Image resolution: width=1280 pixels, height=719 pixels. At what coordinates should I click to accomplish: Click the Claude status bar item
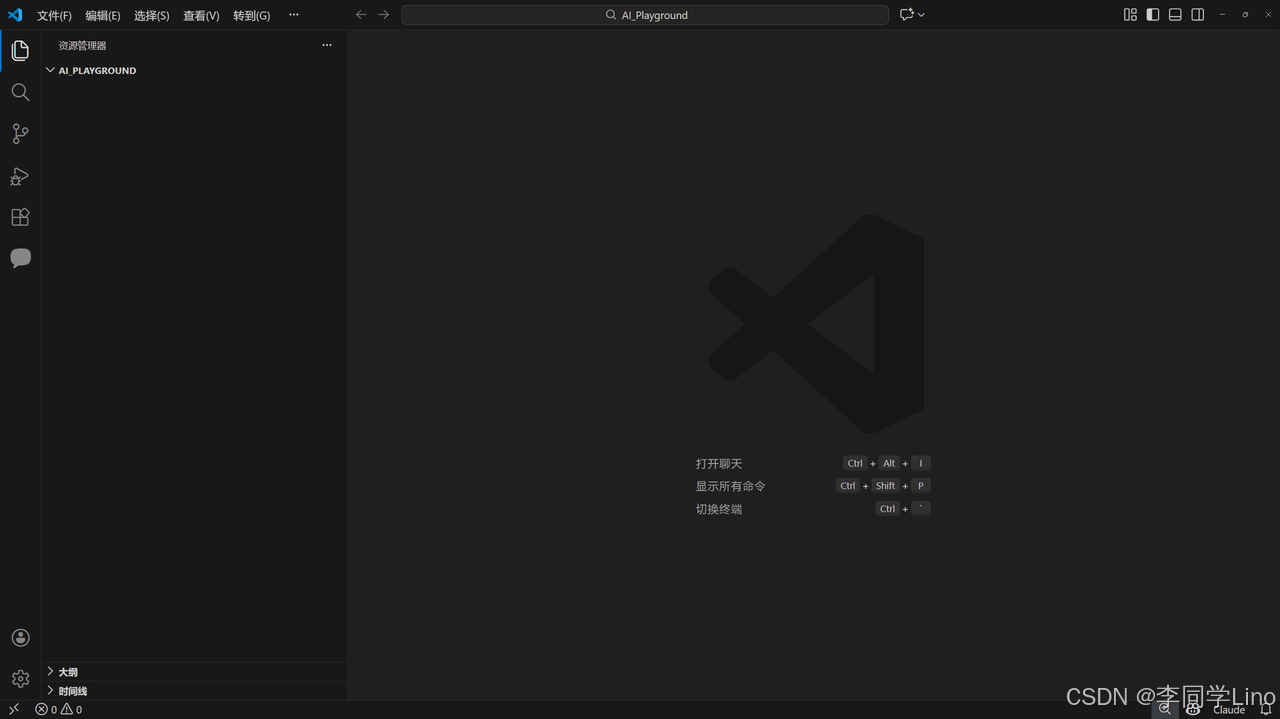click(x=1229, y=710)
